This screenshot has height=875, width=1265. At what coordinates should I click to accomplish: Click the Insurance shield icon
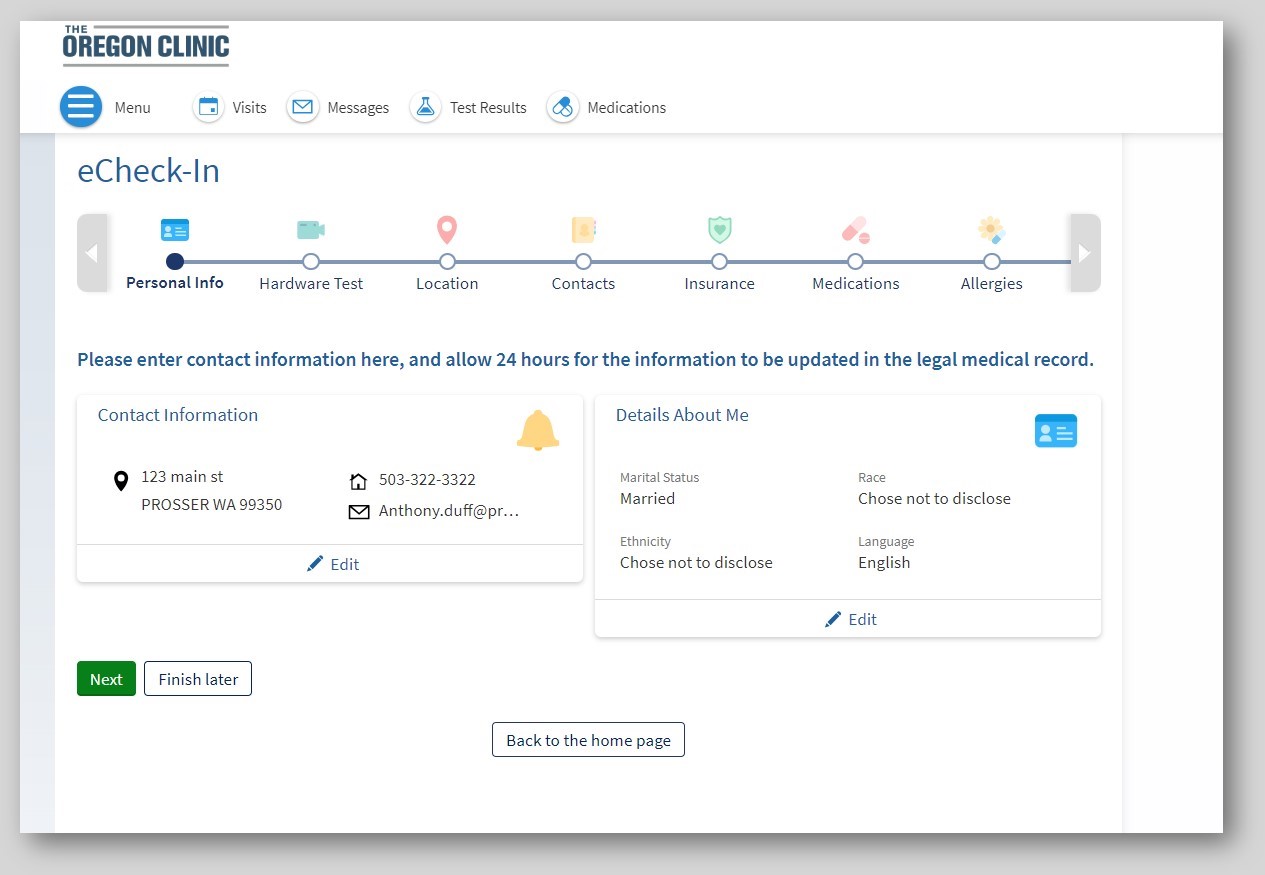tap(719, 229)
